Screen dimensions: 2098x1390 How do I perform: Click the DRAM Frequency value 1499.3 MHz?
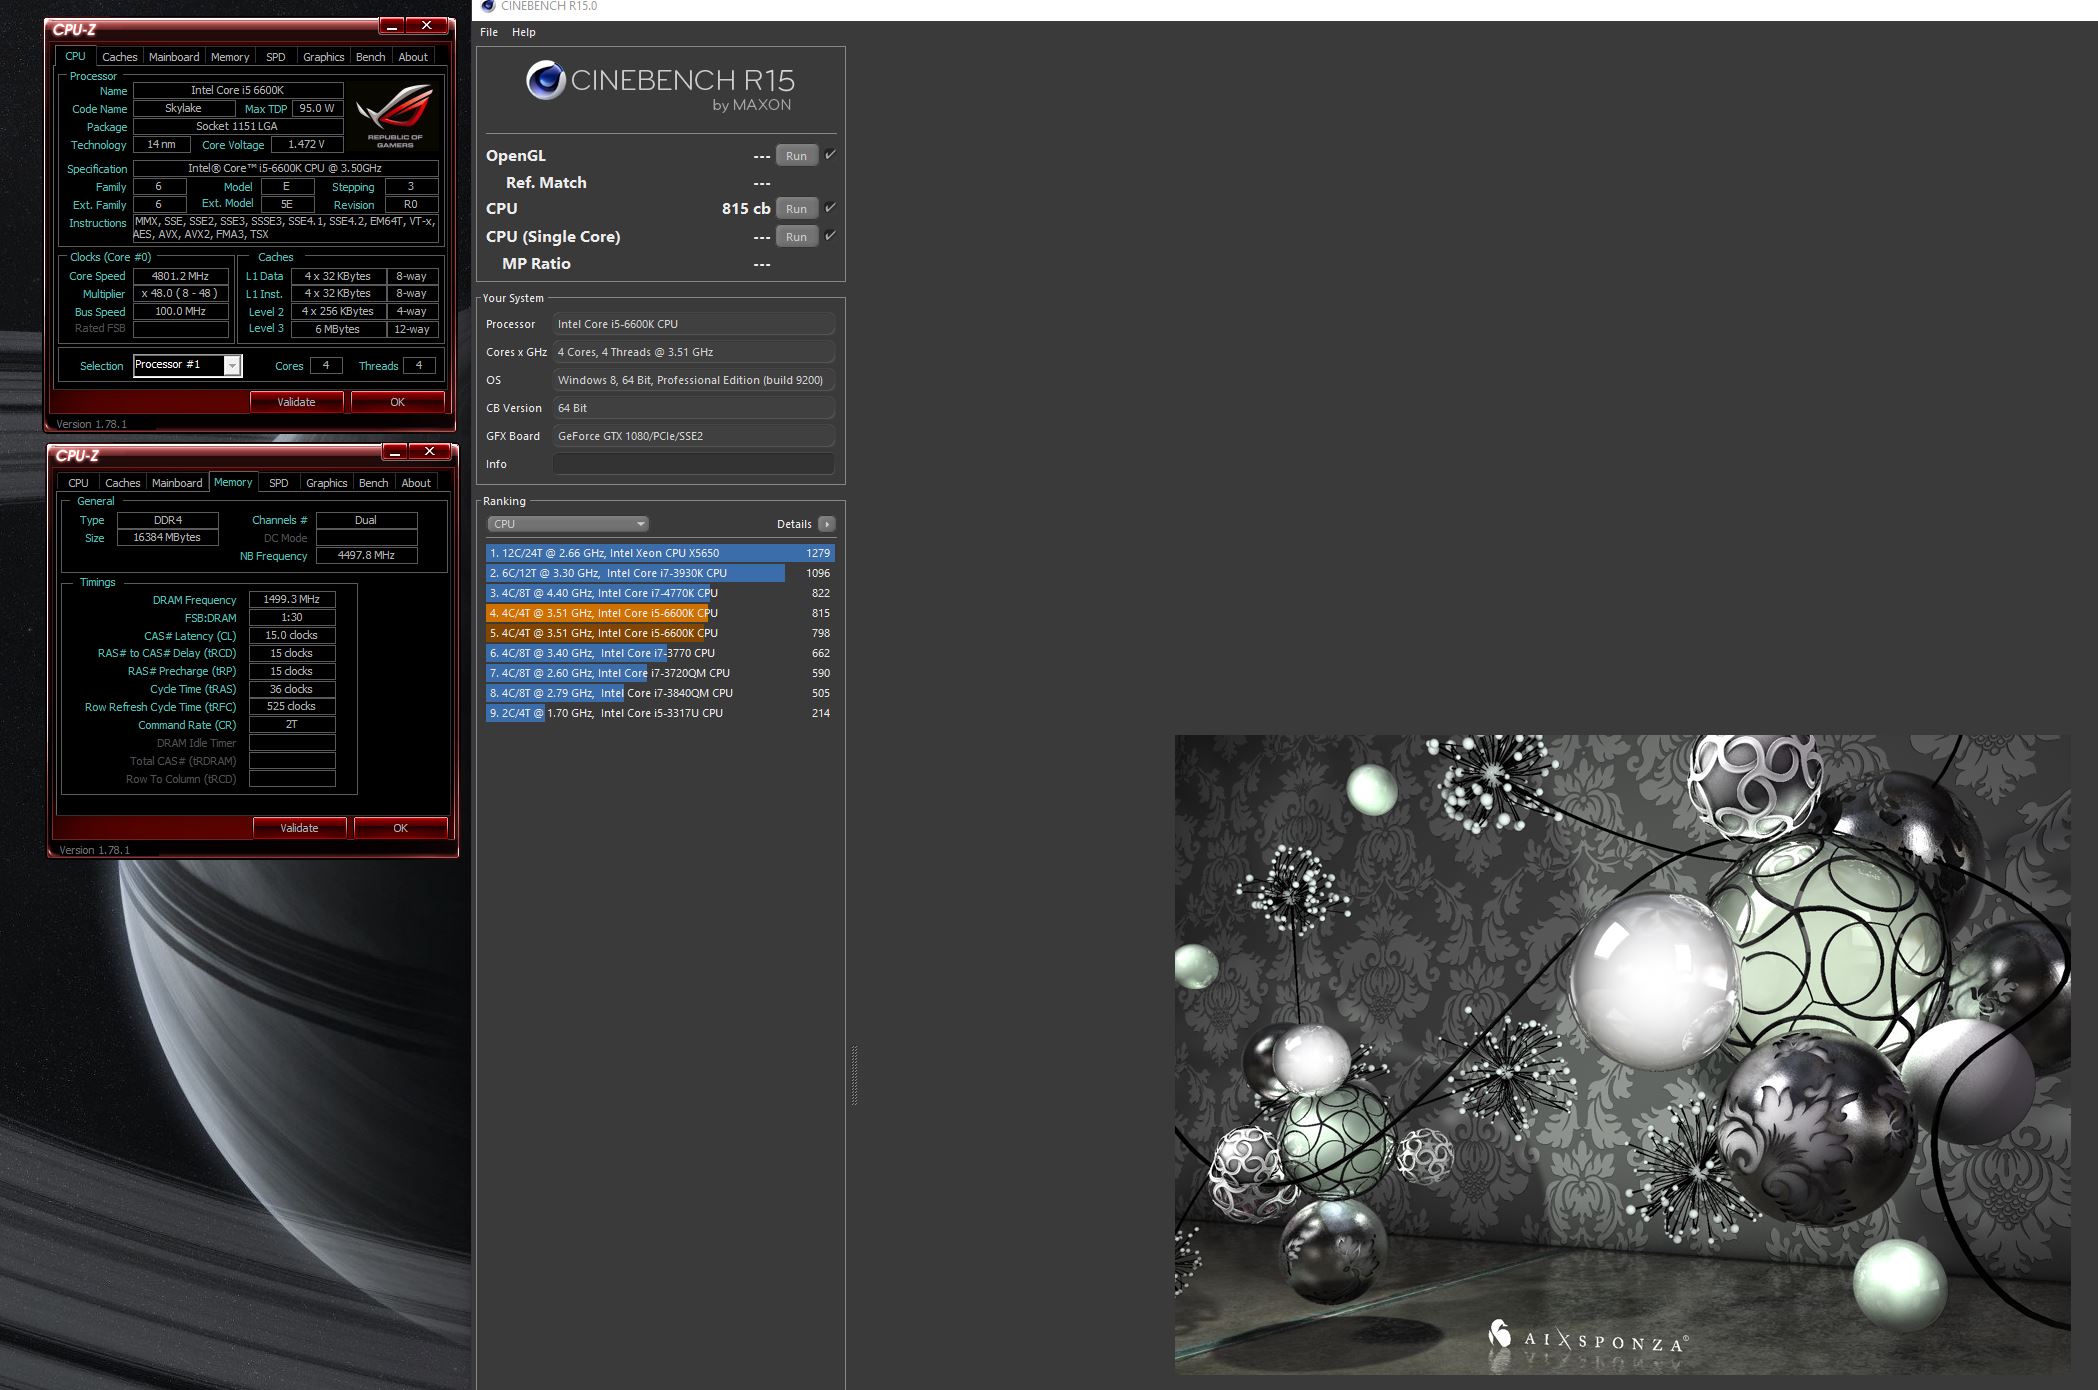click(292, 599)
